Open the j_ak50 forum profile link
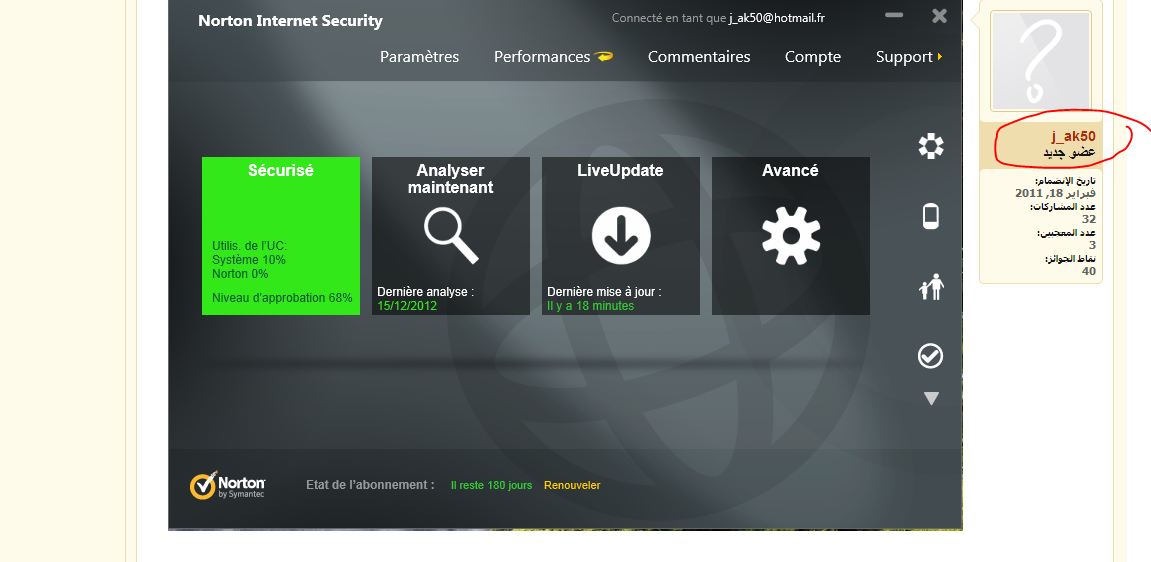Screen dimensions: 1151x562 1073,136
